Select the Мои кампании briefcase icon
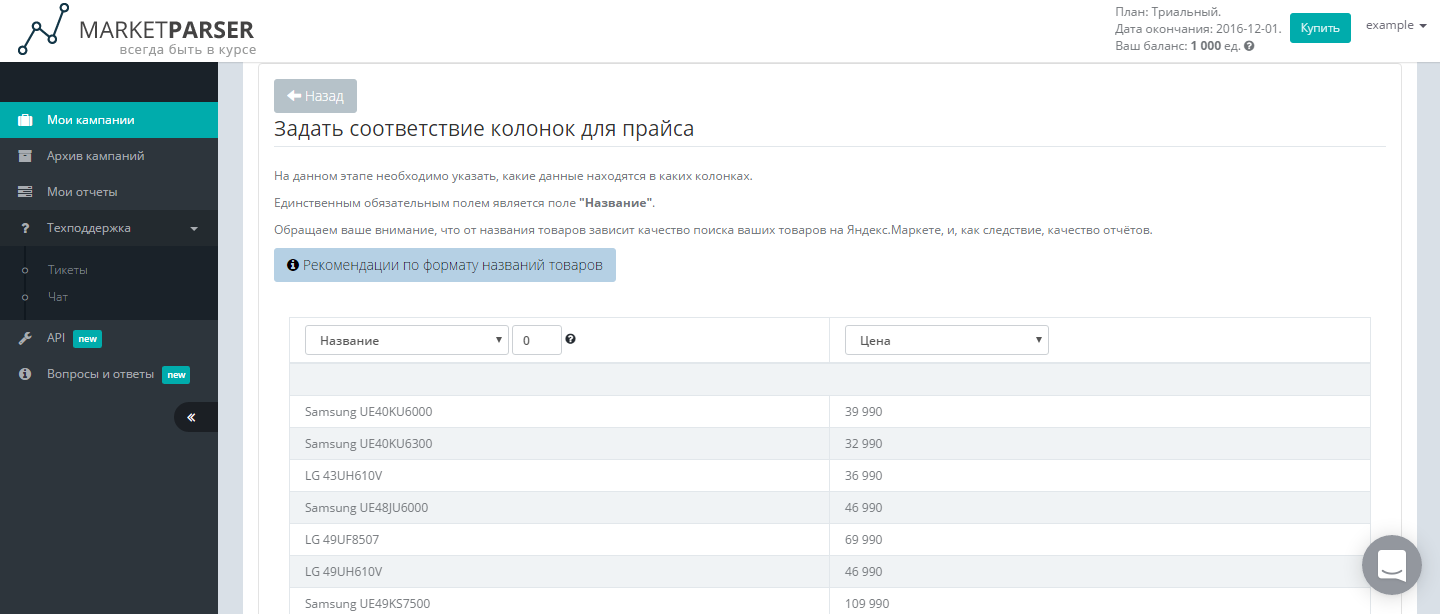Viewport: 1440px width, 614px height. click(25, 119)
